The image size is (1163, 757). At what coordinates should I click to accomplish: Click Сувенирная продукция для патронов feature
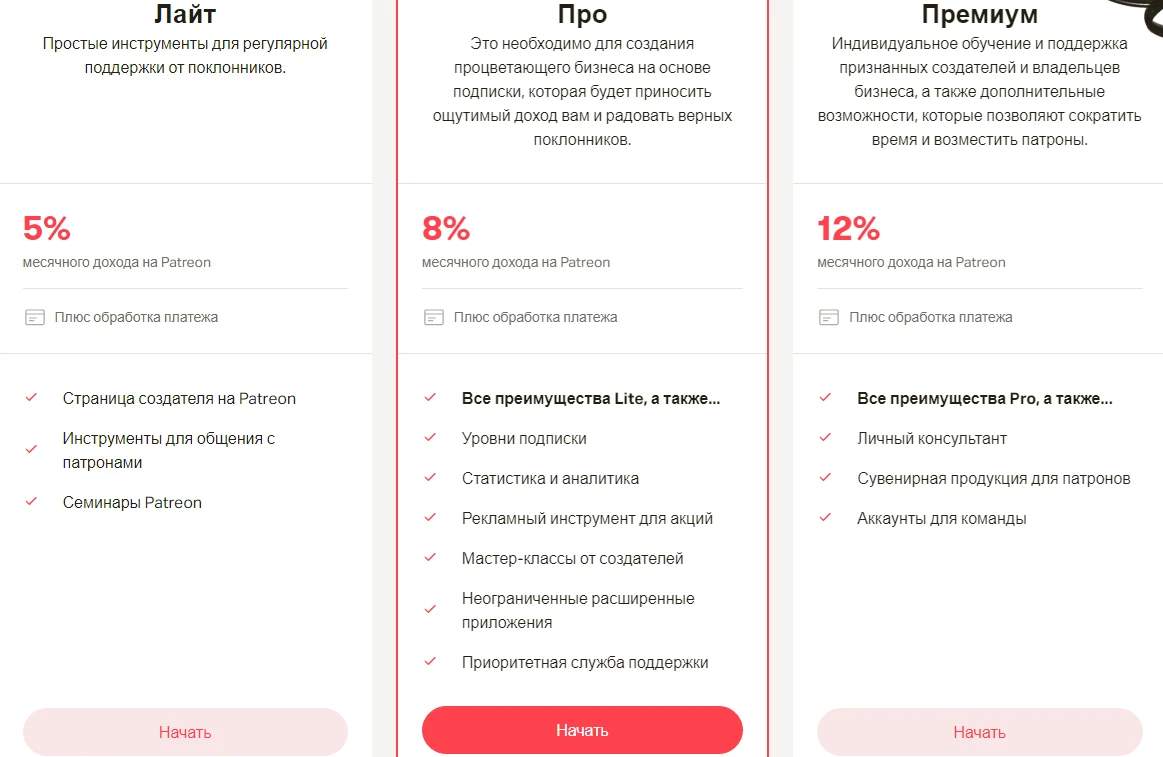pos(994,478)
